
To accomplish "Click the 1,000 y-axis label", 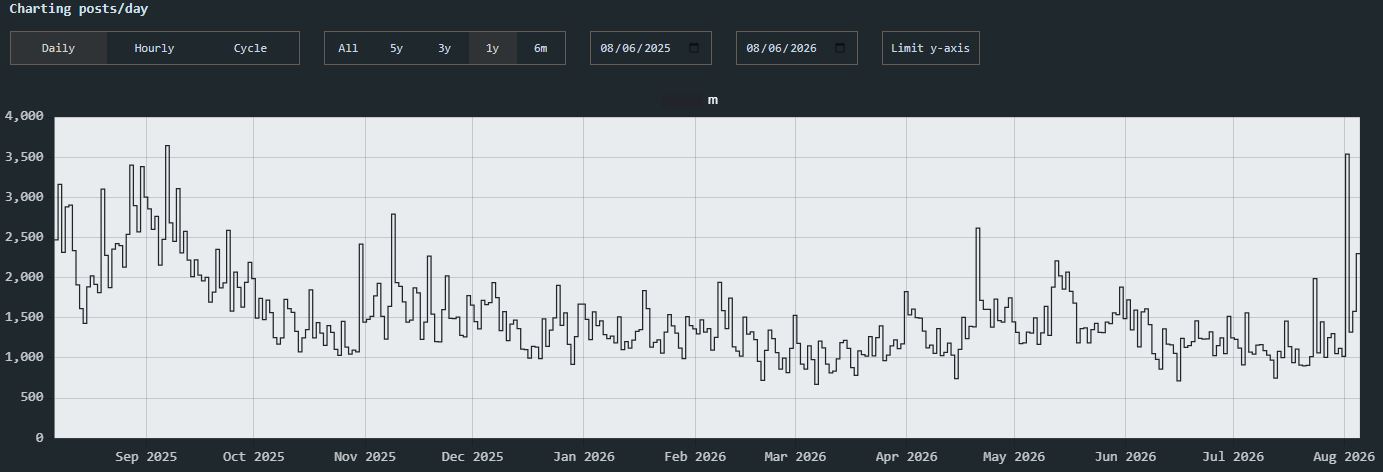I will click(24, 357).
